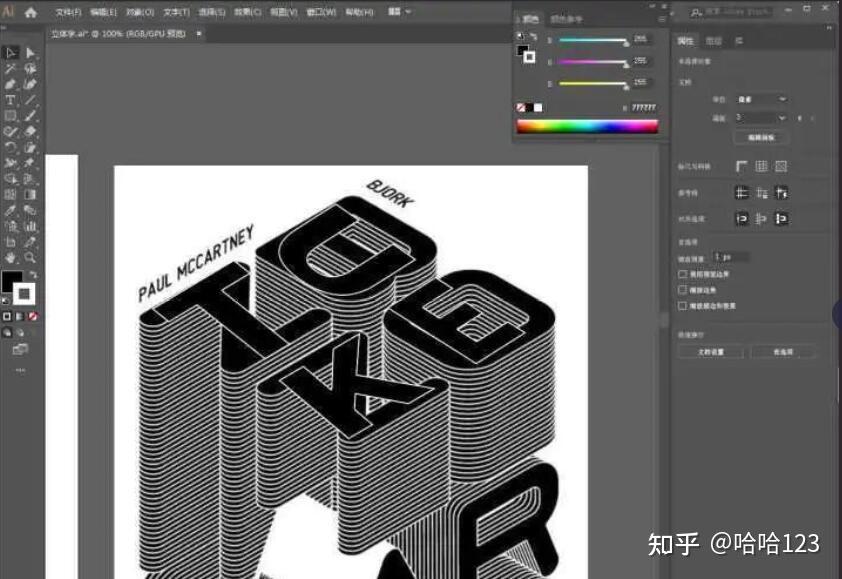842x579 pixels.
Task: Select the Eyedropper tool
Action: pos(11,211)
